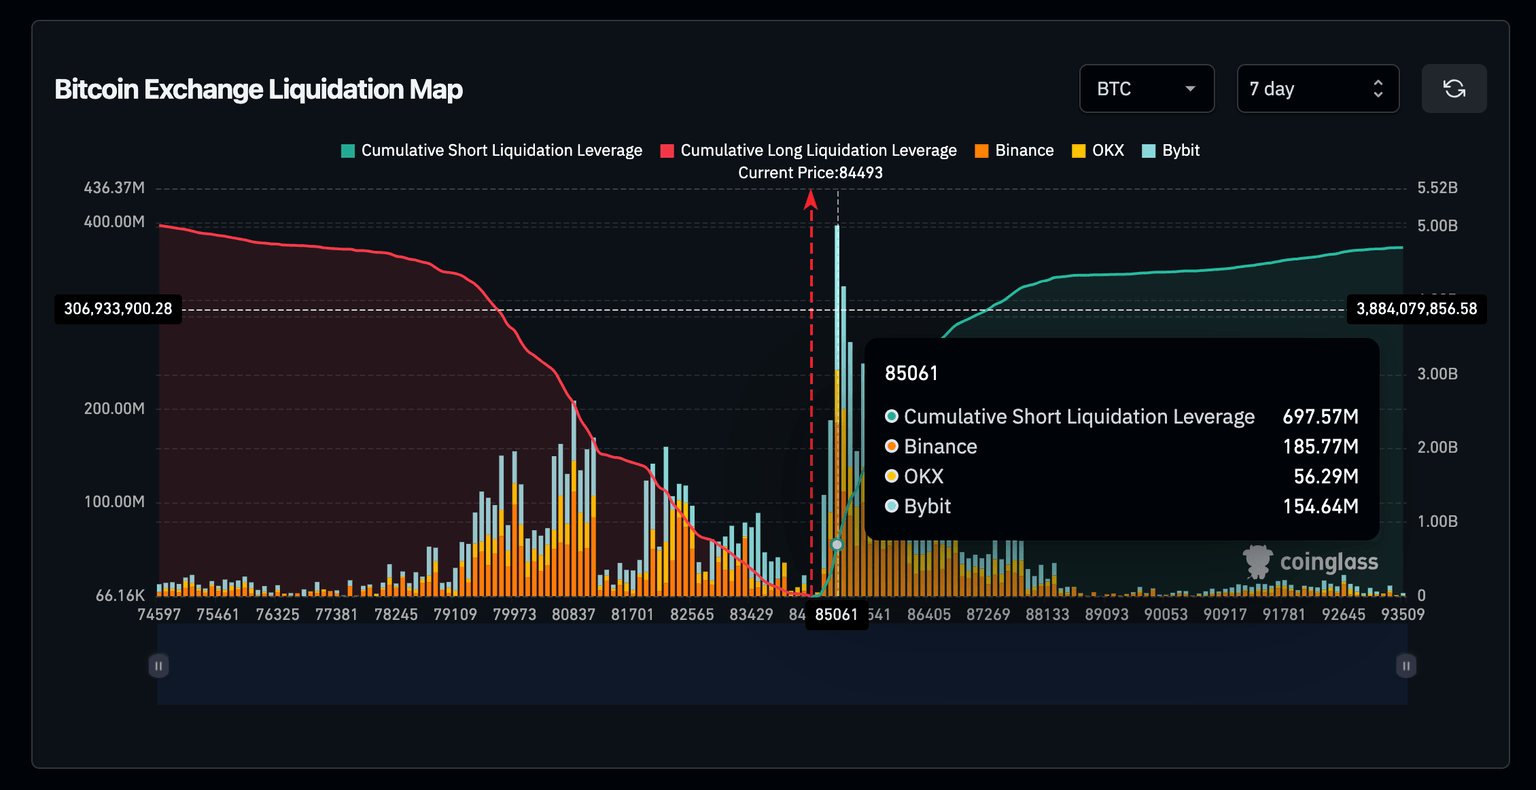Click the coinglass logo watermark

click(1311, 562)
